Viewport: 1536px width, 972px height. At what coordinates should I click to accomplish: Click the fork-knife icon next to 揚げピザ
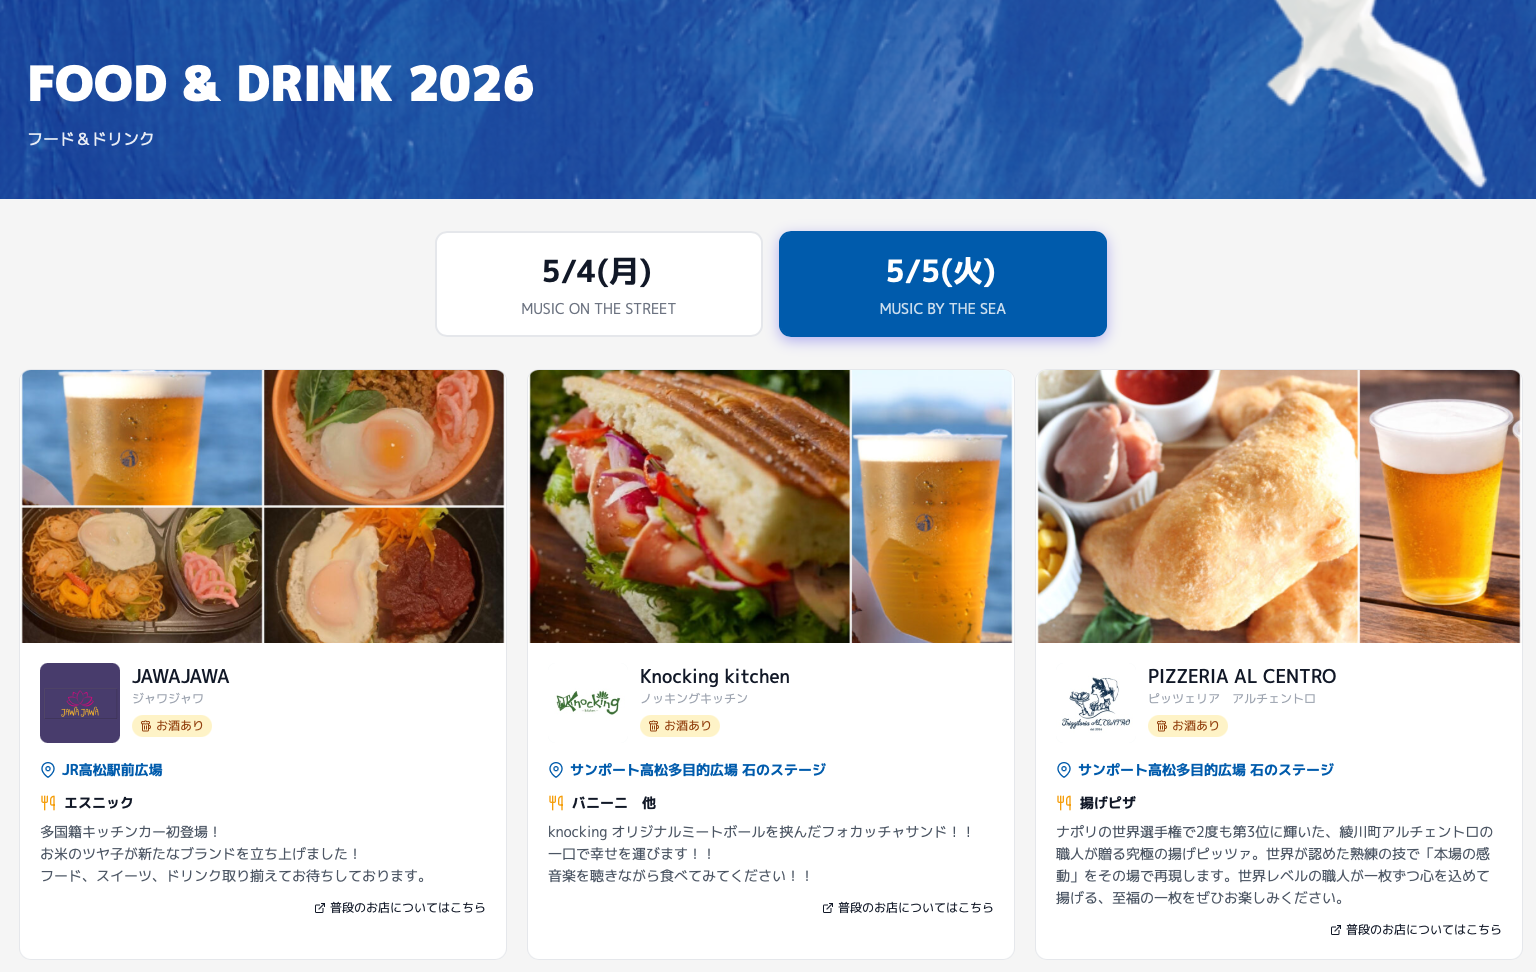click(1064, 802)
